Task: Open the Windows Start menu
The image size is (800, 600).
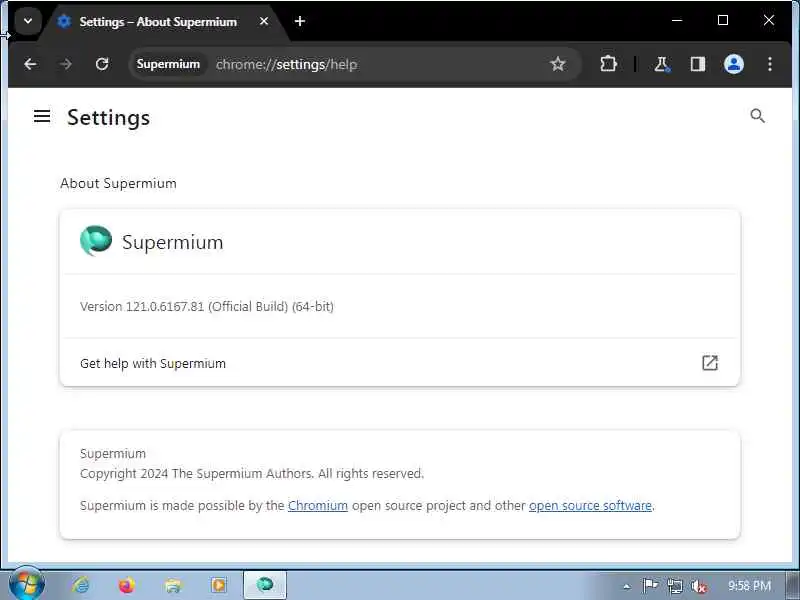Action: click(x=26, y=584)
